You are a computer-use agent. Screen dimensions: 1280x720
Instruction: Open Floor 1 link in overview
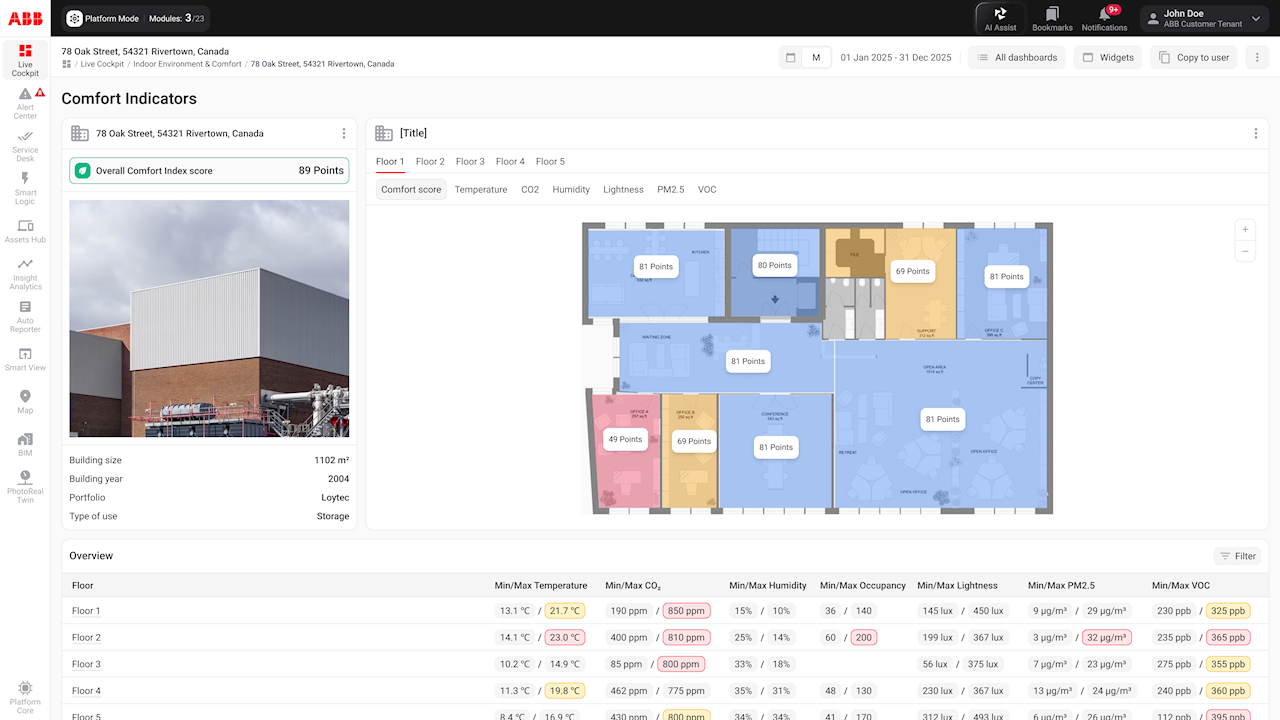(x=86, y=611)
